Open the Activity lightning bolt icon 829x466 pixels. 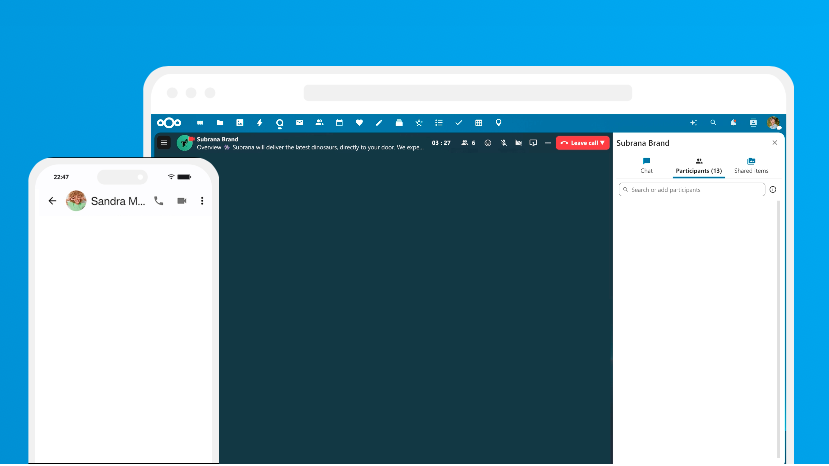[259, 122]
